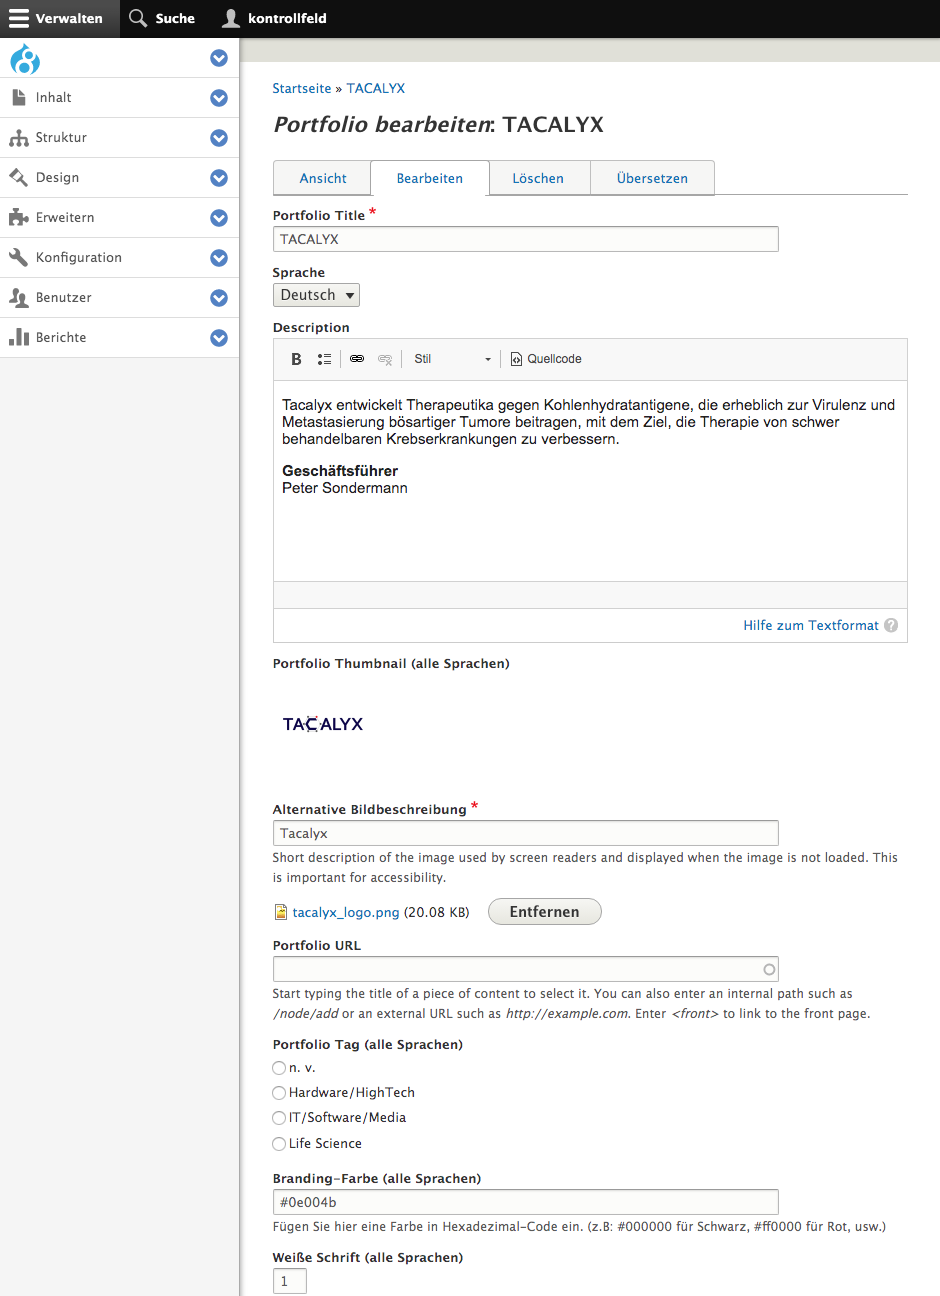Switch to the Bearbeiten tab
This screenshot has height=1296, width=940.
click(430, 178)
